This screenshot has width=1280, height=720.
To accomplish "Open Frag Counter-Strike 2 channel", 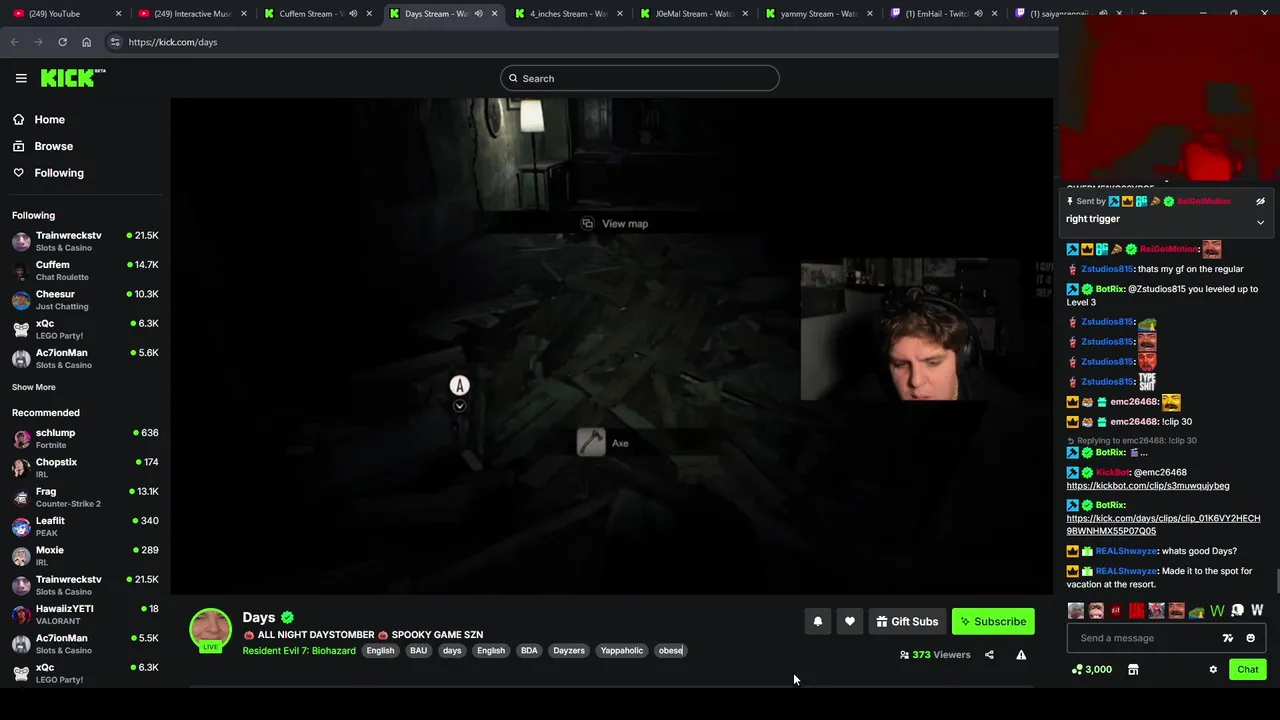I will tap(85, 497).
